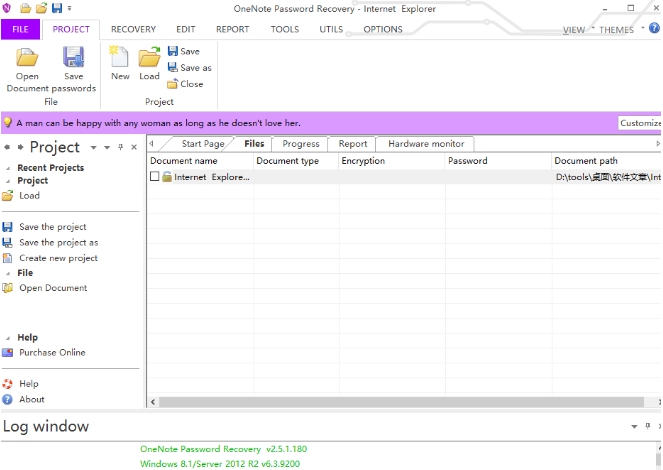Check the Internet Explore... document checkbox

(155, 176)
